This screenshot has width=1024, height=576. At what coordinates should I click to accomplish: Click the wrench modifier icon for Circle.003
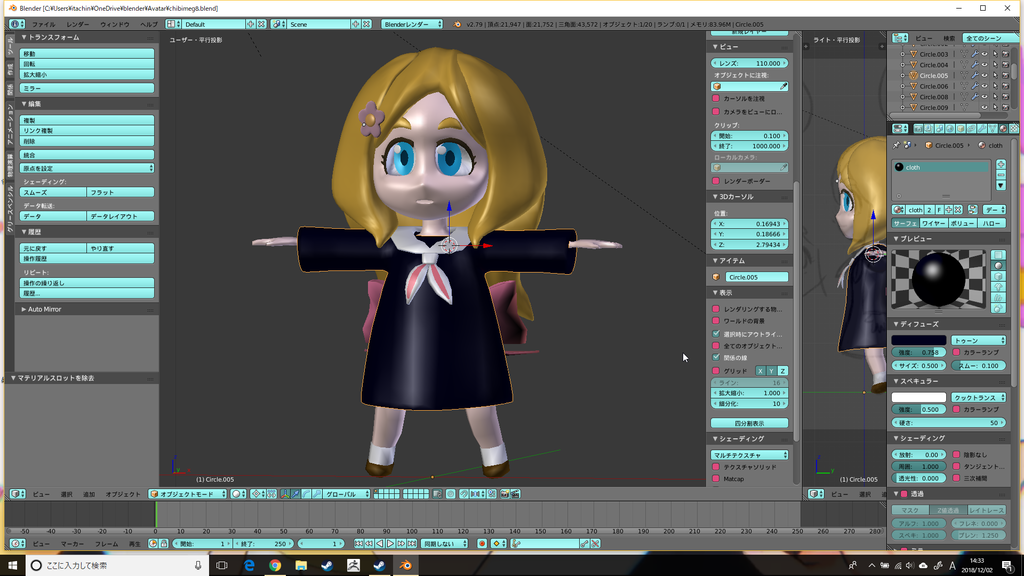(x=974, y=54)
